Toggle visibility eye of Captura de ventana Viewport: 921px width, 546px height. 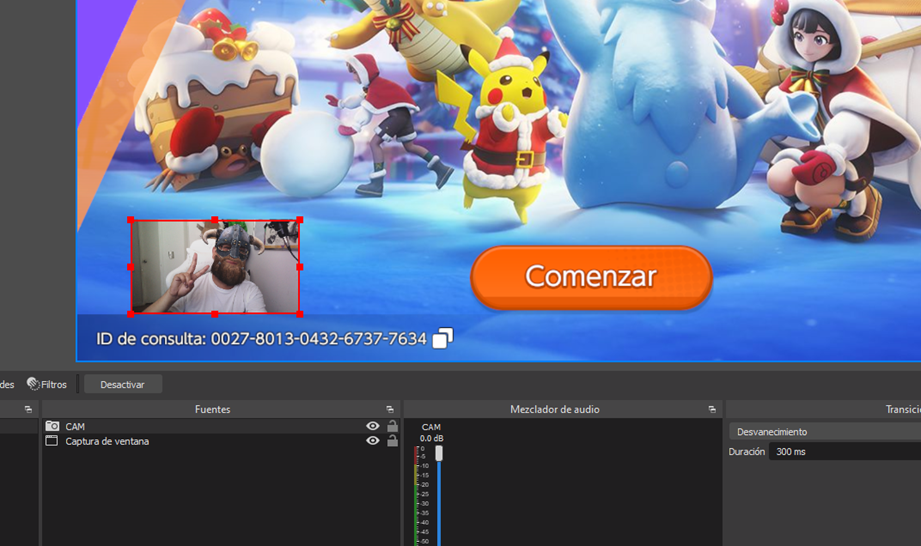coord(372,441)
